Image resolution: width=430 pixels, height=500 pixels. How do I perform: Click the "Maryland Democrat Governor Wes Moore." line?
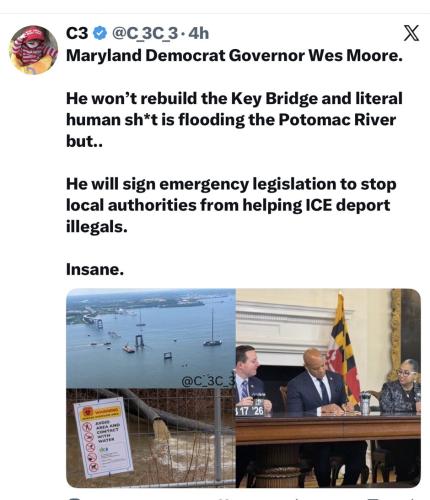pos(234,55)
